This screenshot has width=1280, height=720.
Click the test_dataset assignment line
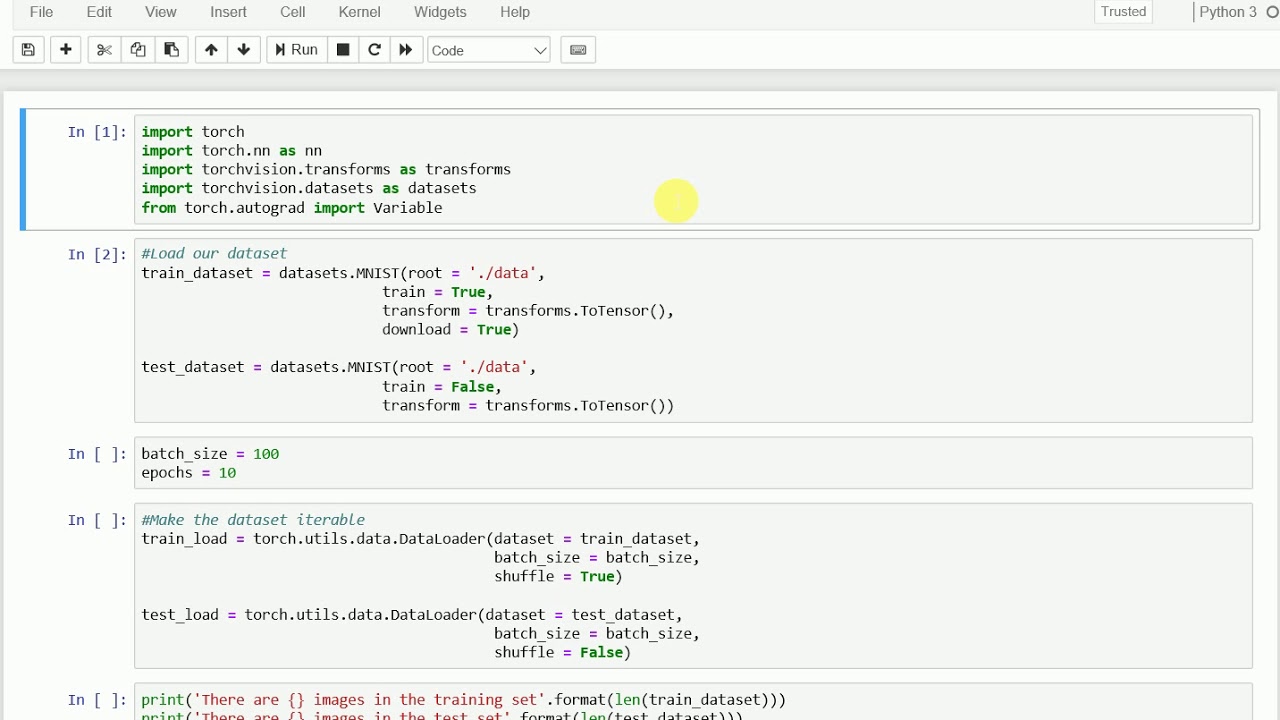pos(339,368)
